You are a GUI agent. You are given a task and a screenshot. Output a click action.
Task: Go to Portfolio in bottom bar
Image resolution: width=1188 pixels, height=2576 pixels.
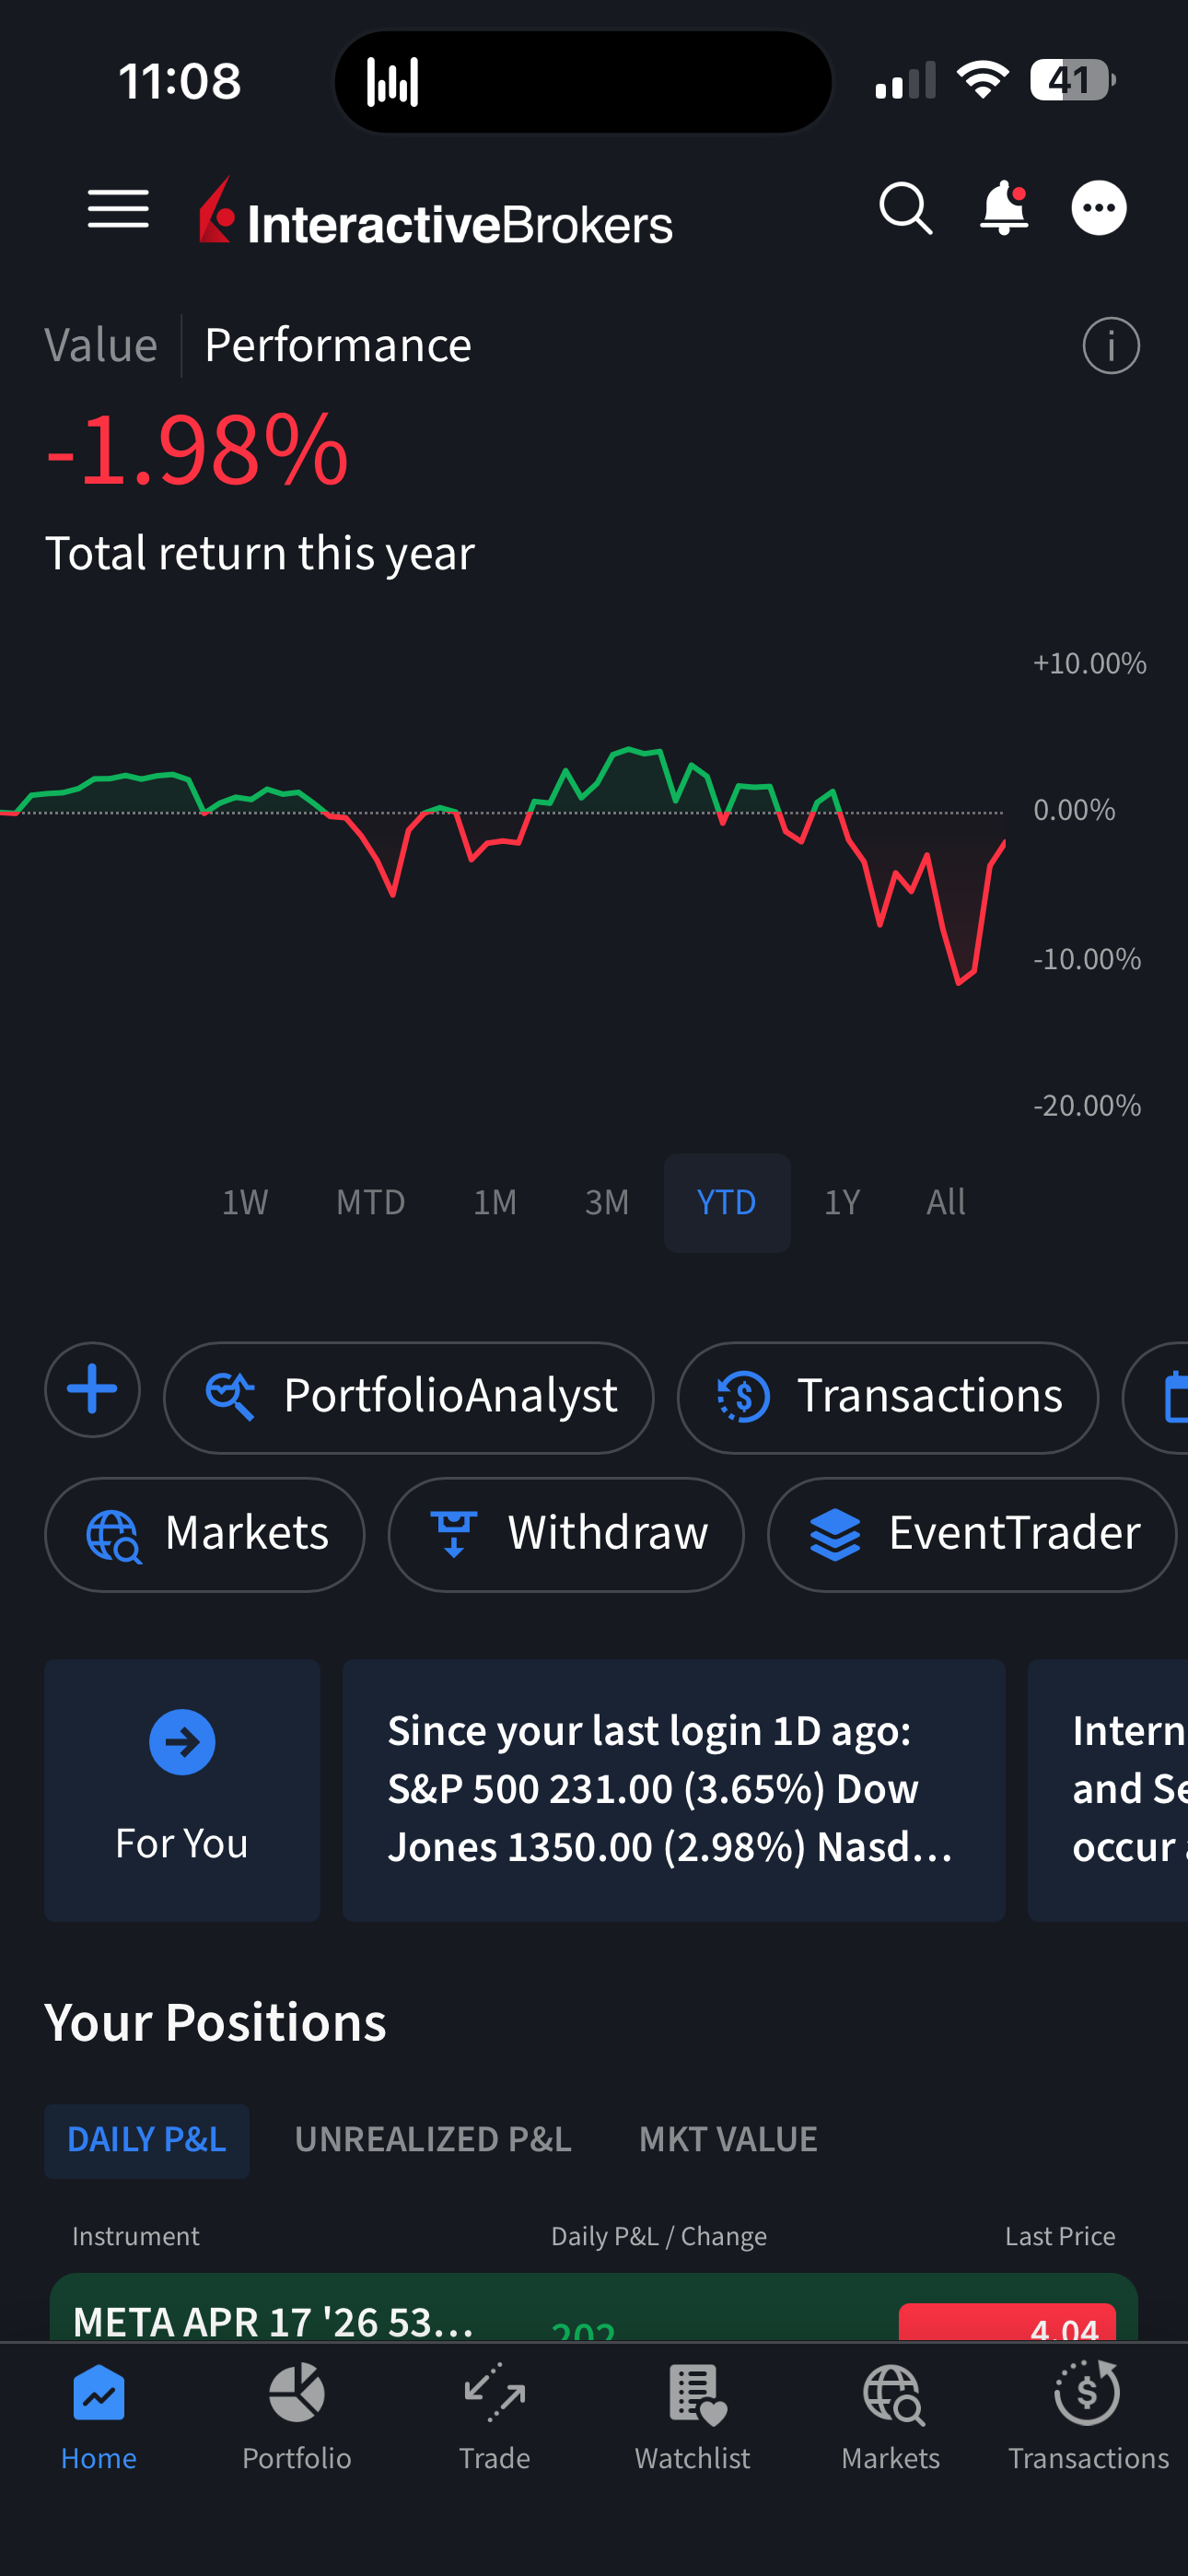296,2414
